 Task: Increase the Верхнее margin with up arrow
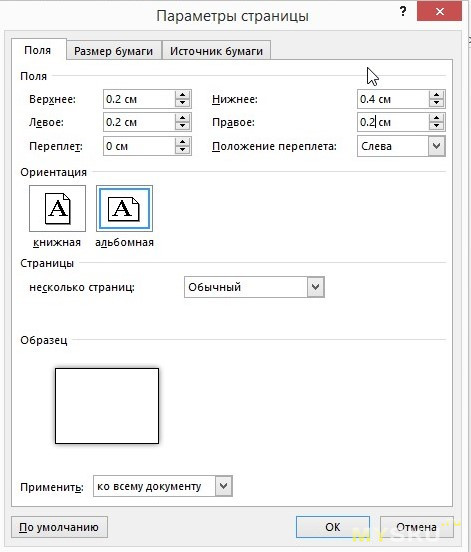(182, 95)
